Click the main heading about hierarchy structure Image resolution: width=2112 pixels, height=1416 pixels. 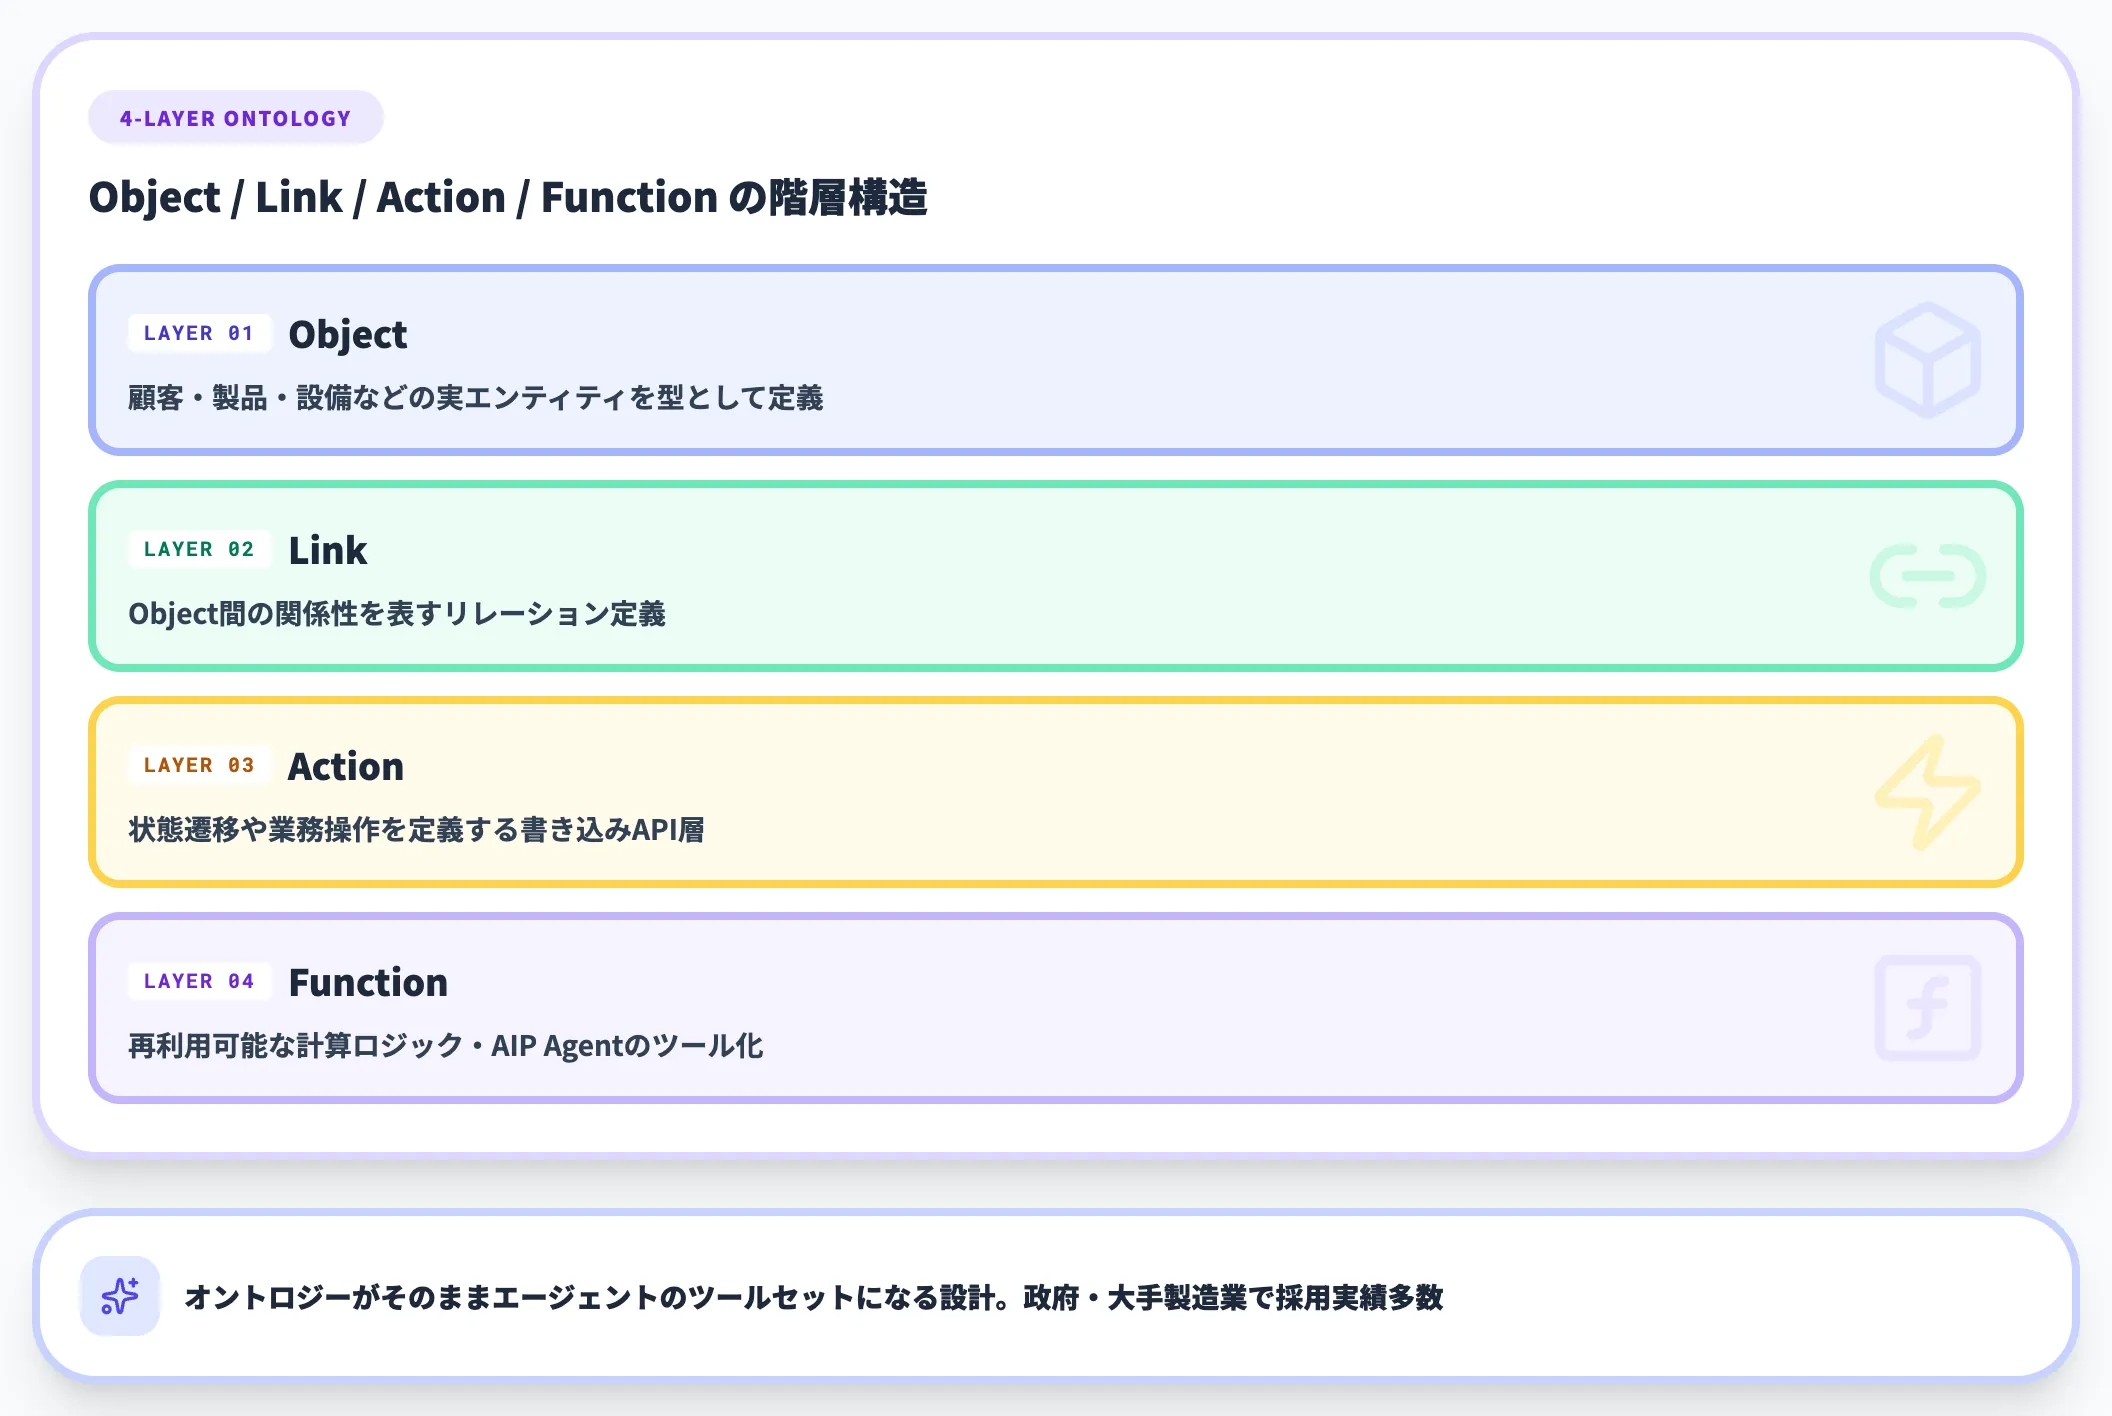pos(508,197)
